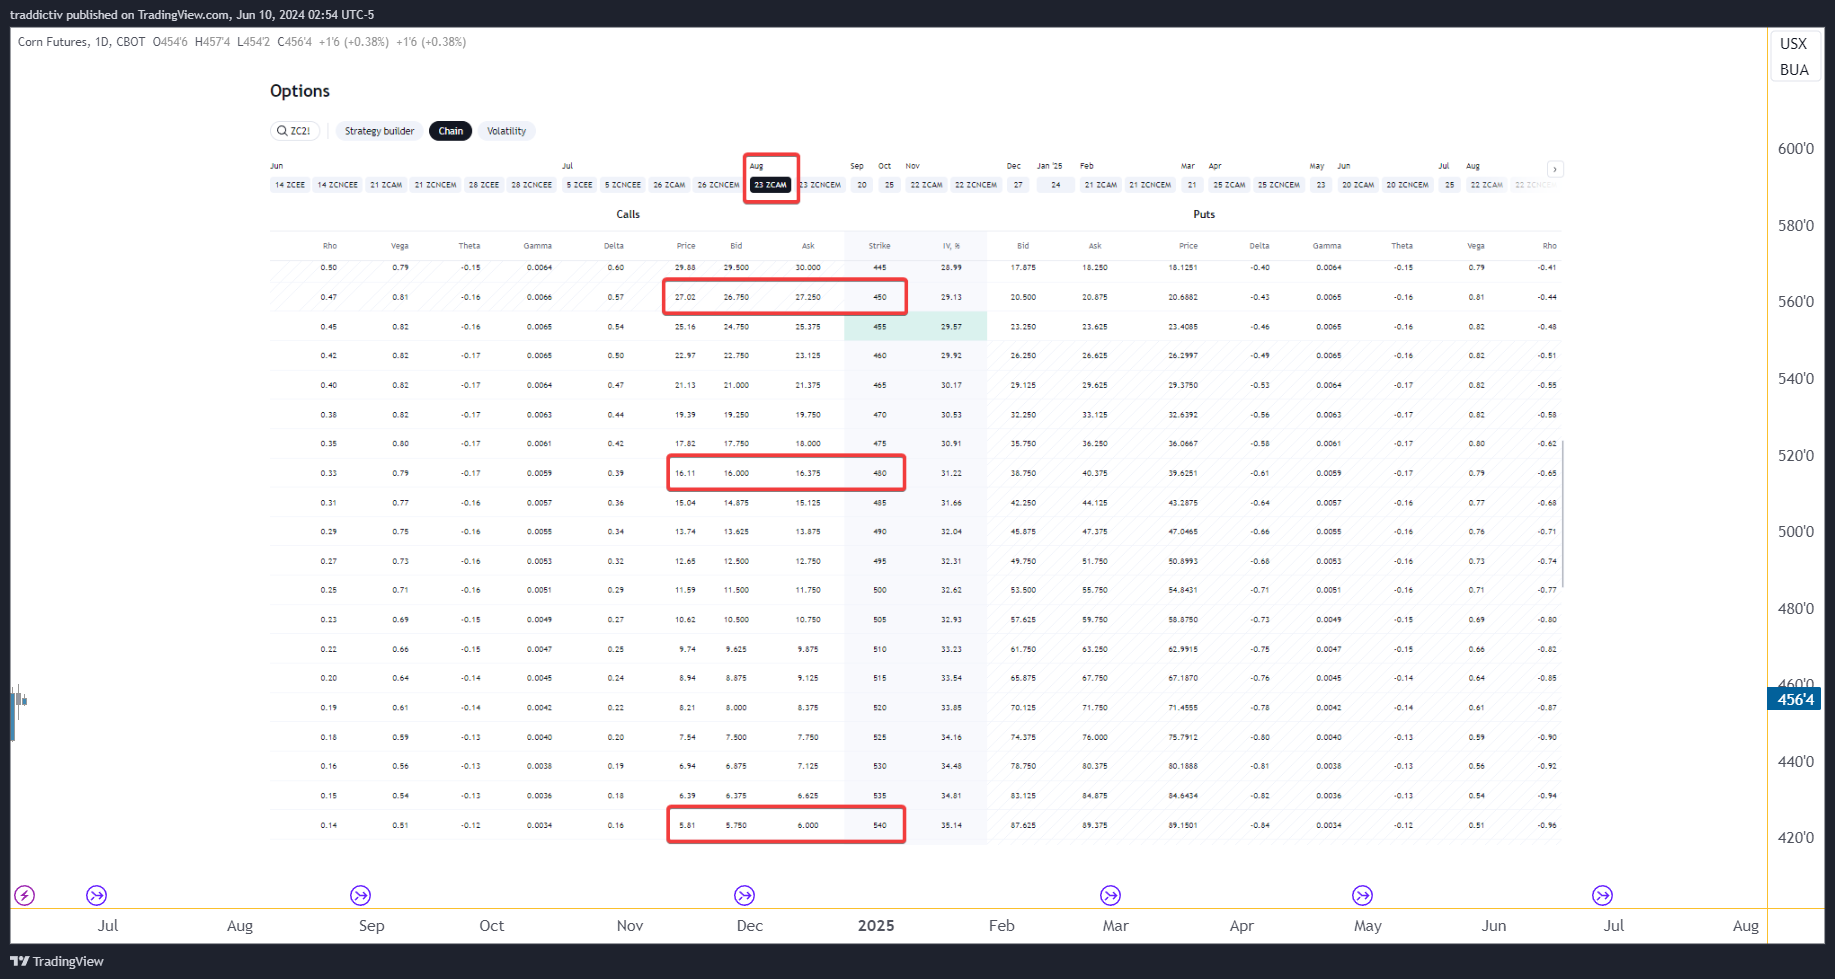1835x979 pixels.
Task: Select the November 22 ZCAM expiration
Action: [927, 185]
